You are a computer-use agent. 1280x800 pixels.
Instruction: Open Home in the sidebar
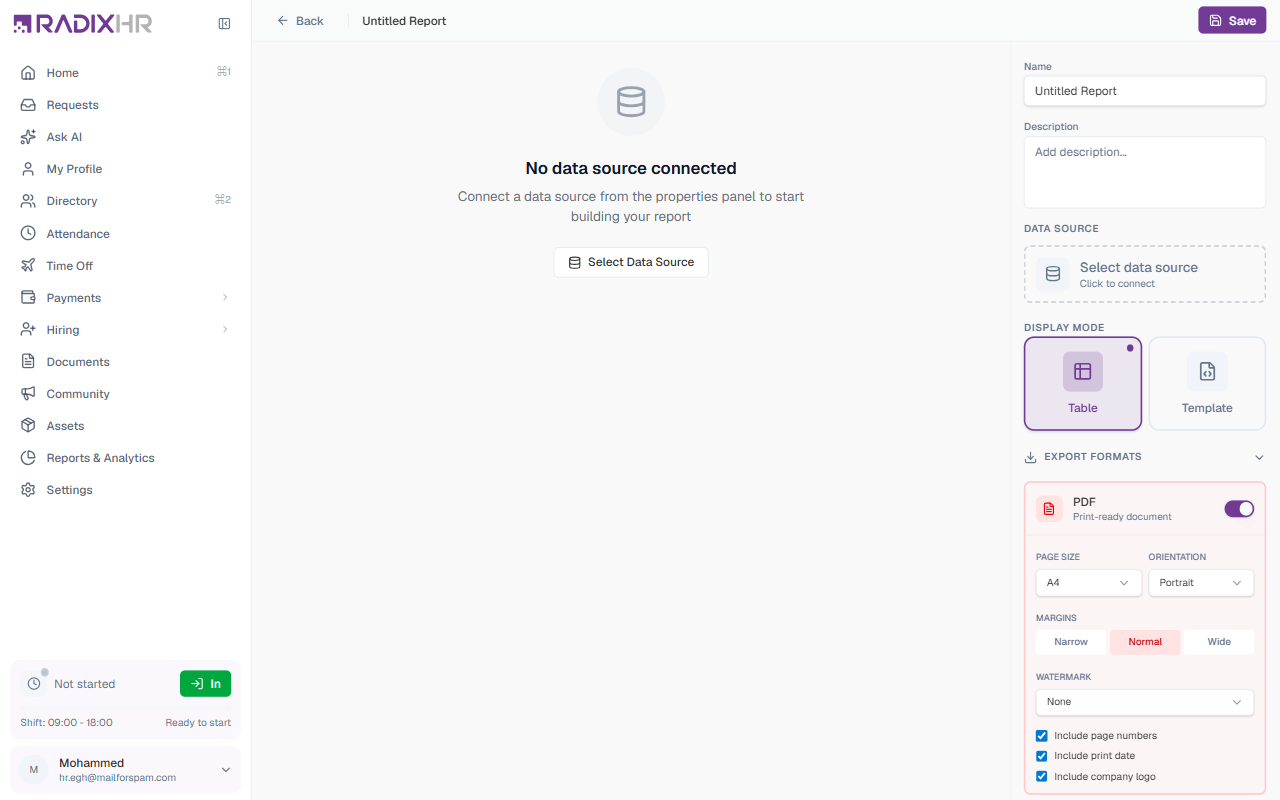(125, 72)
